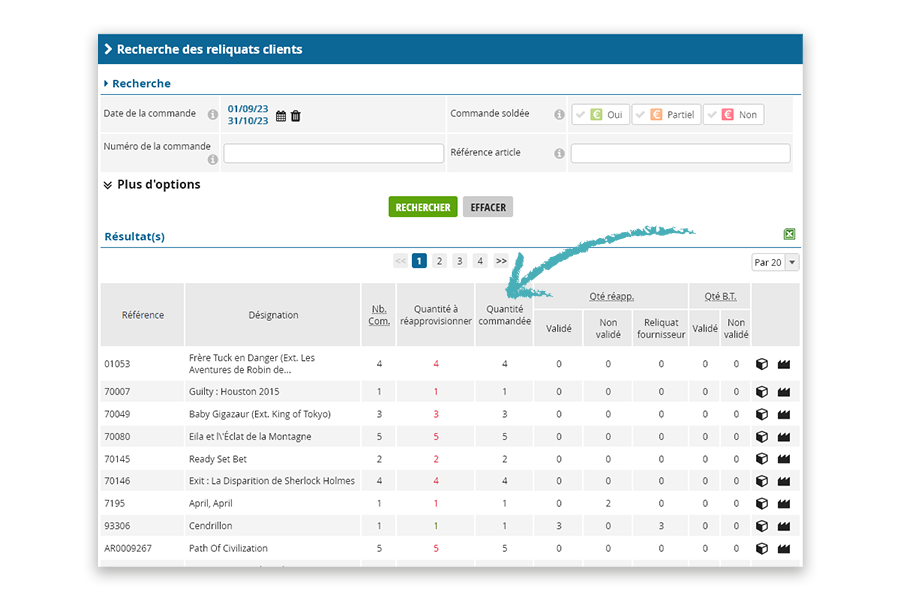Go to results page 1
Viewport: 900px width, 600px height.
point(419,261)
